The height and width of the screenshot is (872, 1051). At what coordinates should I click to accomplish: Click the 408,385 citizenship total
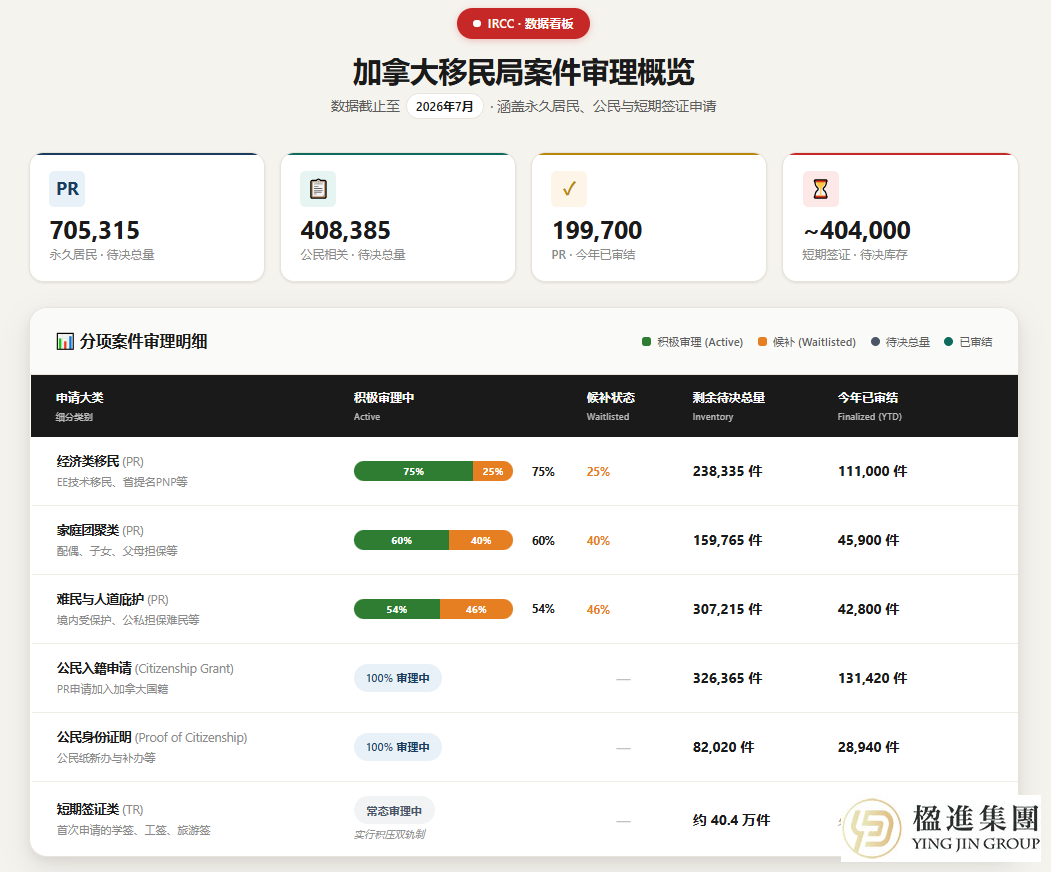coord(345,231)
